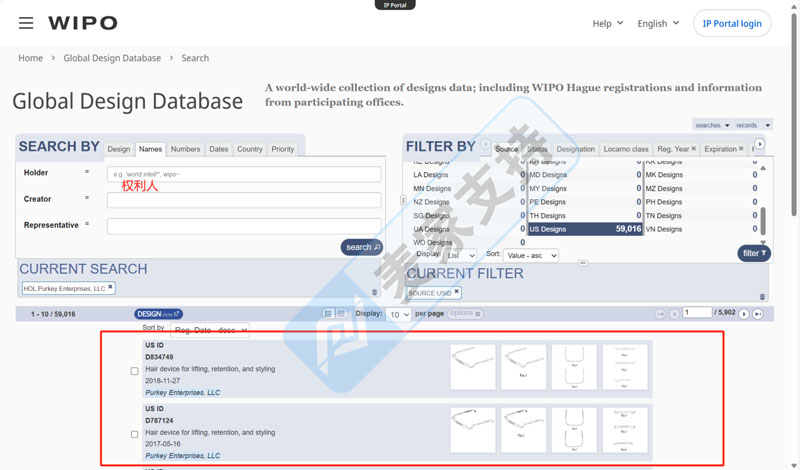Image resolution: width=800 pixels, height=470 pixels.
Task: Switch to the Dates search tab
Action: (218, 149)
